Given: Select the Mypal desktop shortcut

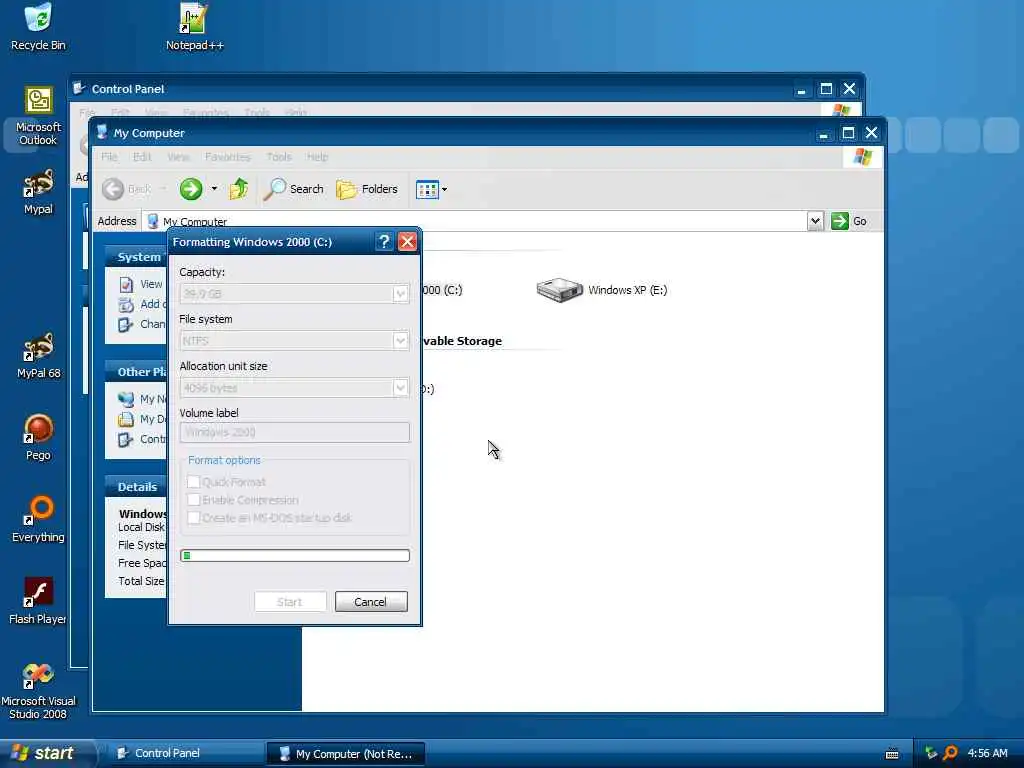Looking at the screenshot, I should (x=38, y=192).
